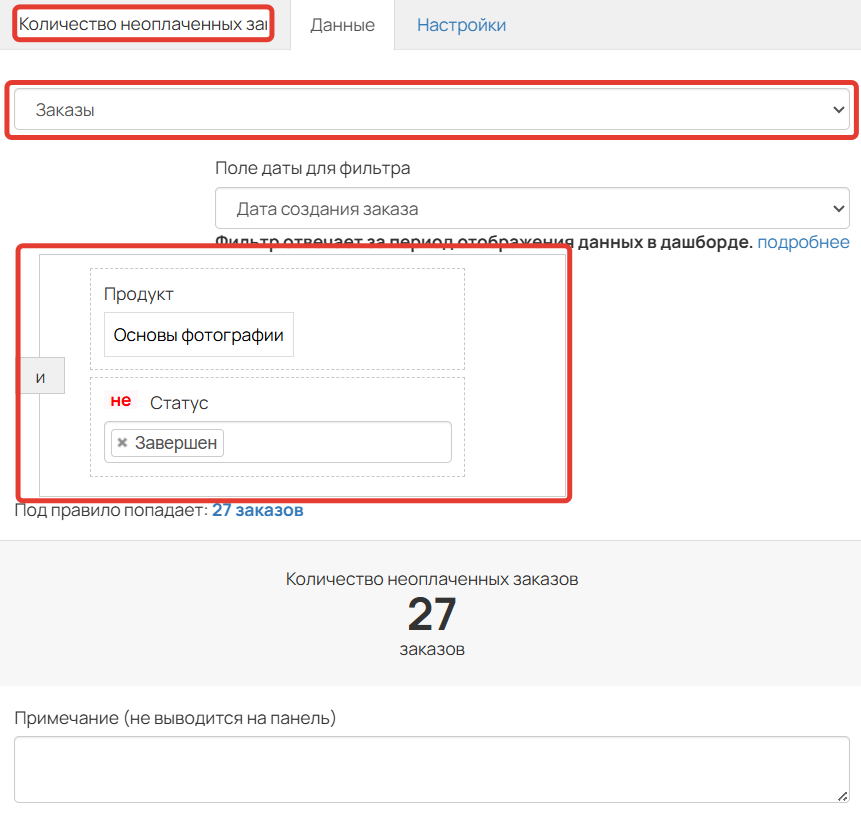Grab the textarea resize handle
861x817 pixels.
pos(842,796)
